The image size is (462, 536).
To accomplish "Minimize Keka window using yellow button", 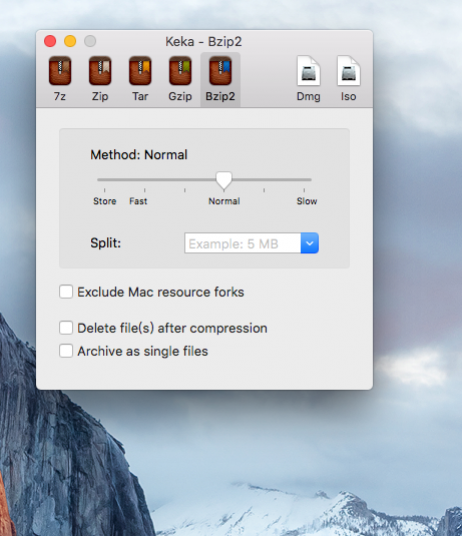I will 70,41.
